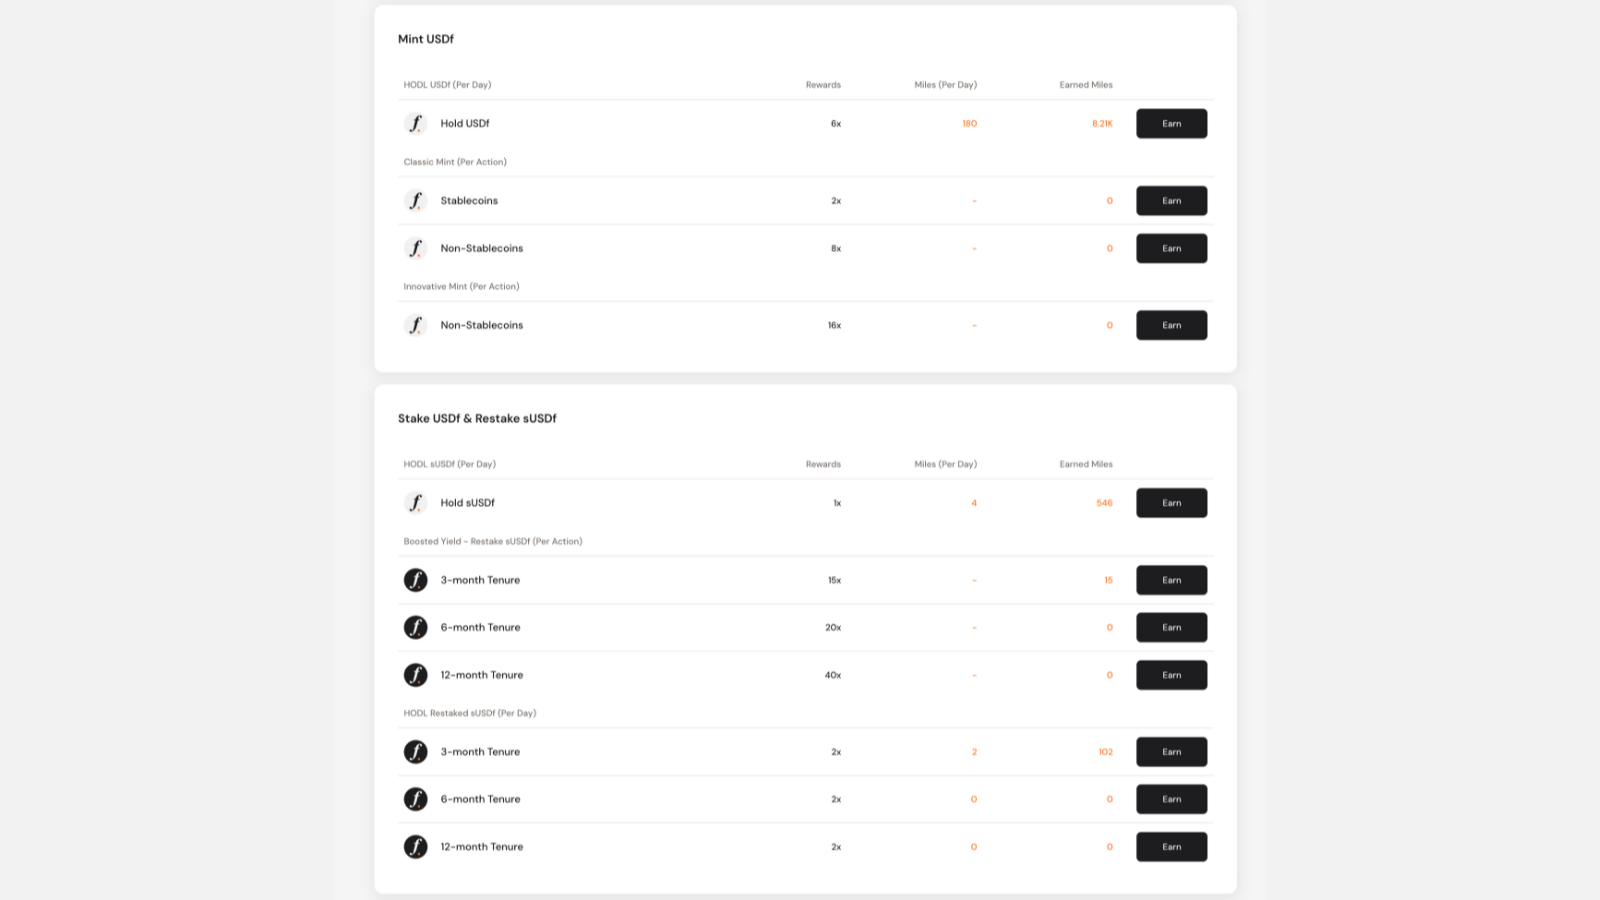Click Earn for restaked 3-month Tenure at 2x

tap(1171, 752)
